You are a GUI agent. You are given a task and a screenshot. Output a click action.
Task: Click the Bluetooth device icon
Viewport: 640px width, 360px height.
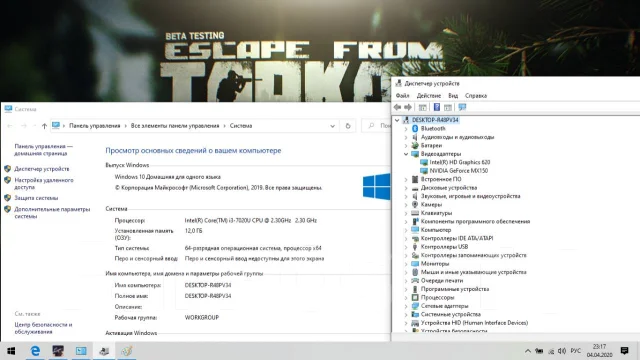tap(415, 129)
